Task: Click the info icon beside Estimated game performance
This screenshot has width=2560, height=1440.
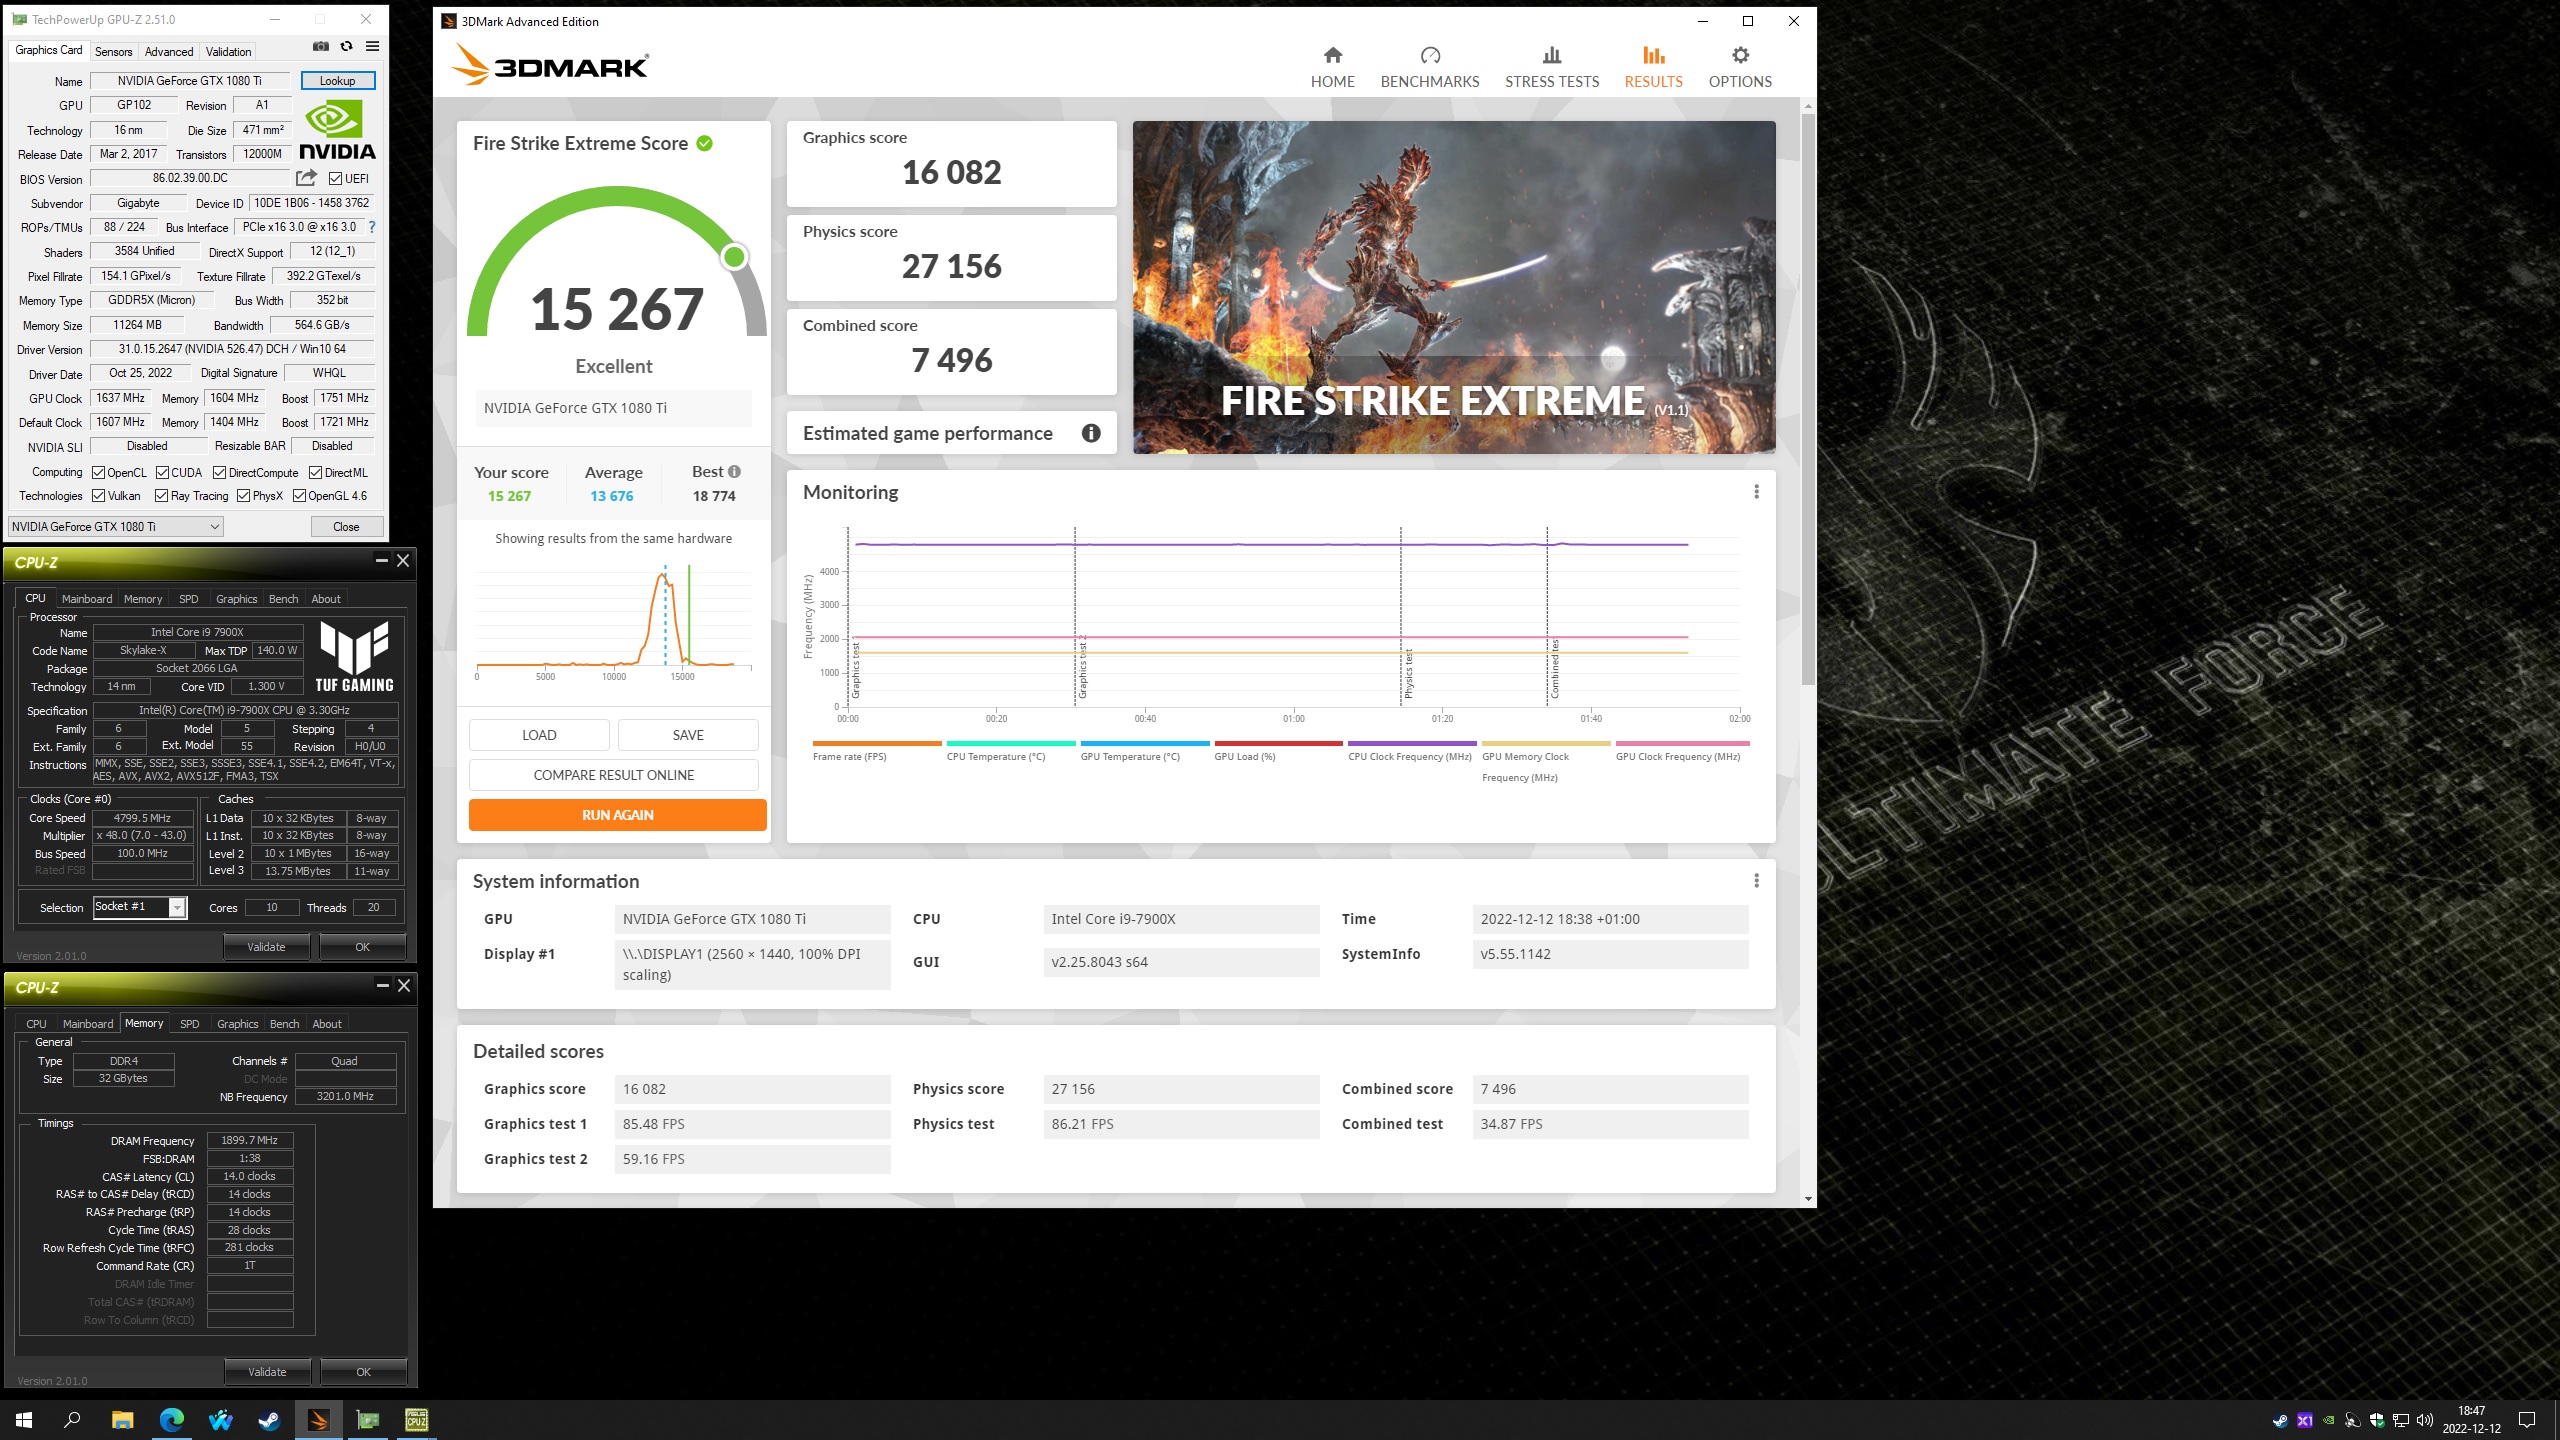Action: [1091, 433]
